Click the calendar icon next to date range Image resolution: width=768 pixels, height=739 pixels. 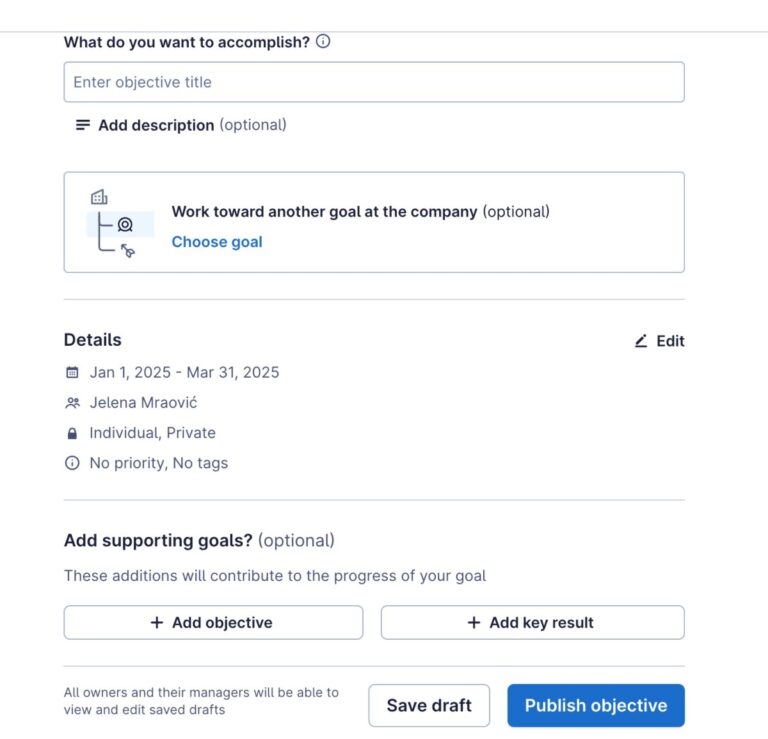72,372
